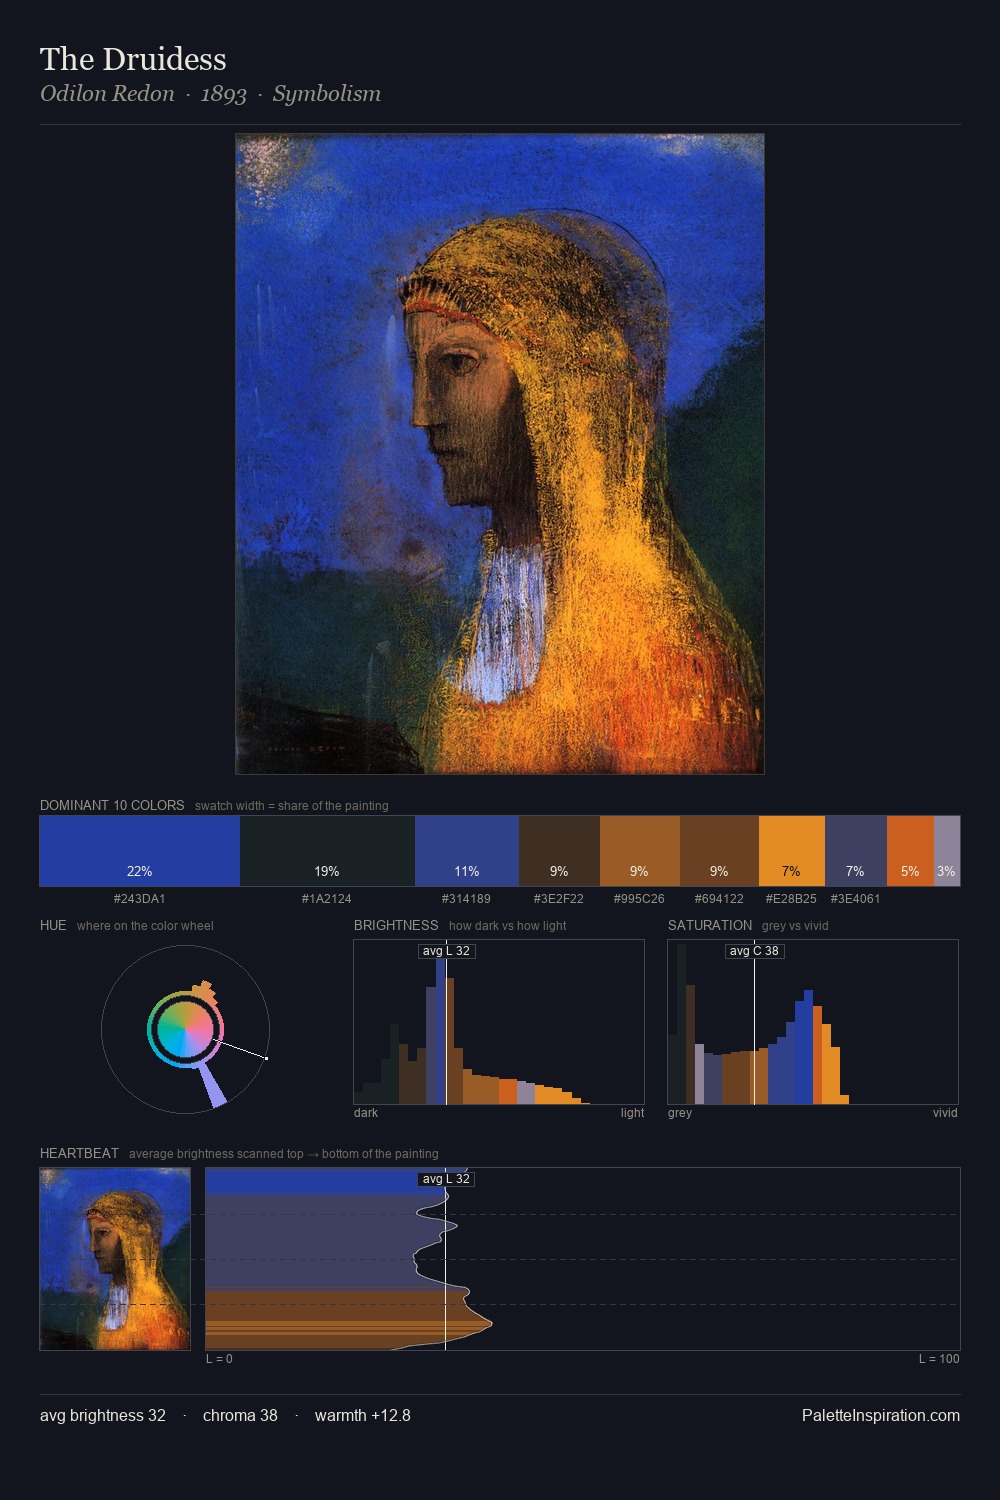This screenshot has width=1000, height=1500.
Task: Click the large Druidess painting image
Action: pyautogui.click(x=500, y=454)
